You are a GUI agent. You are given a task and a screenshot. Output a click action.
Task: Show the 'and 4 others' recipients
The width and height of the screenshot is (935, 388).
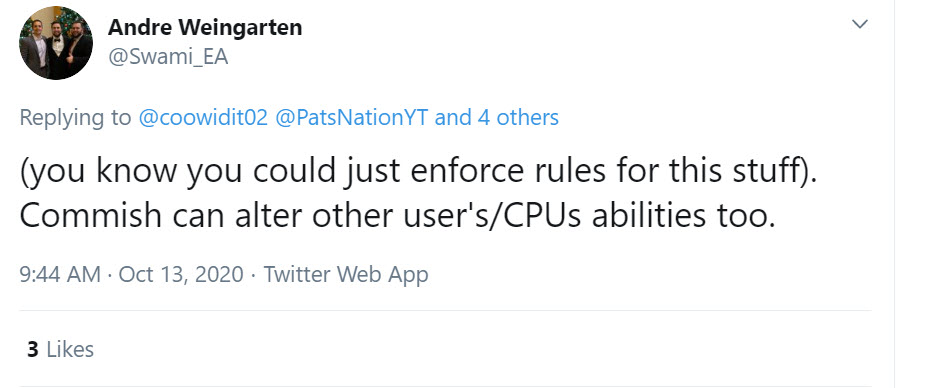click(497, 117)
